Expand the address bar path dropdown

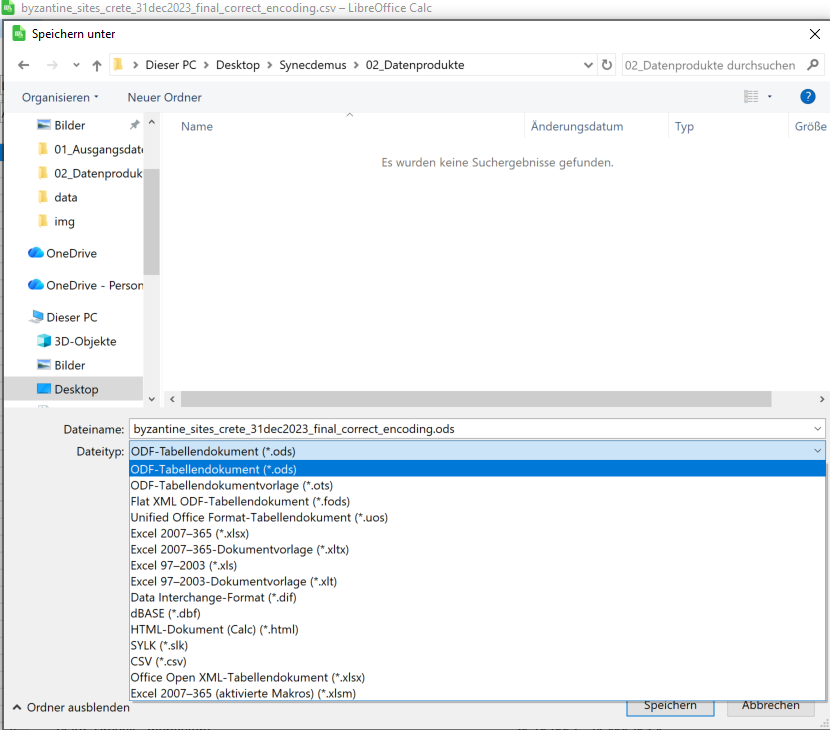[x=588, y=65]
